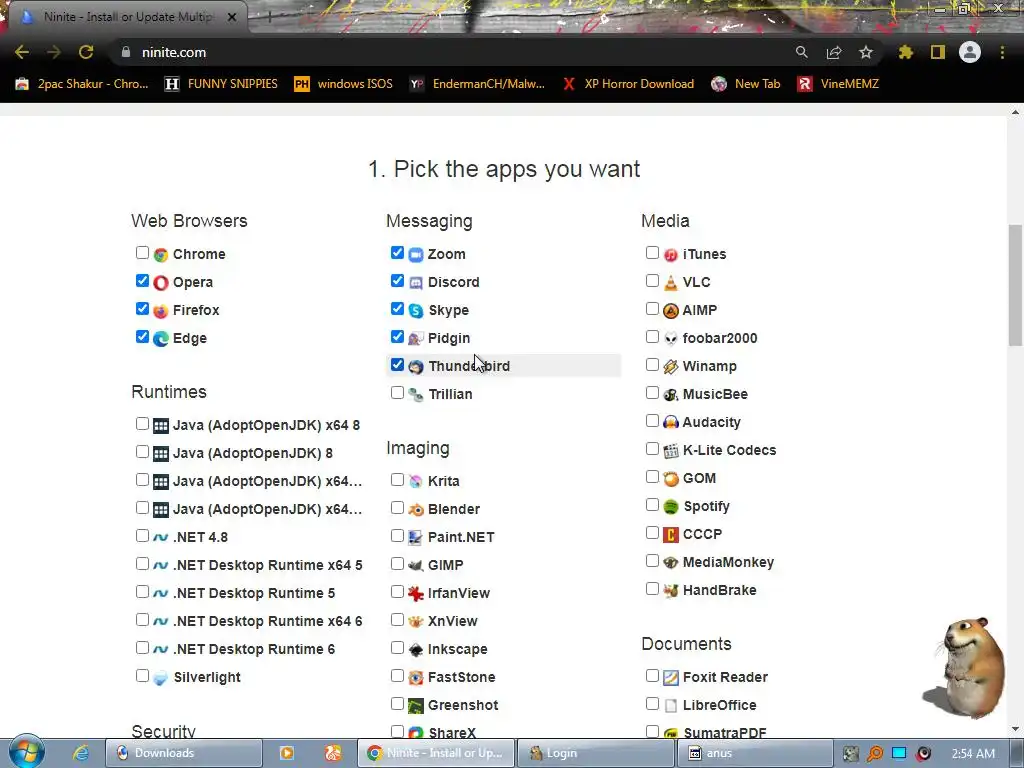The image size is (1024, 768).
Task: Click the FastStone label
Action: coord(462,677)
